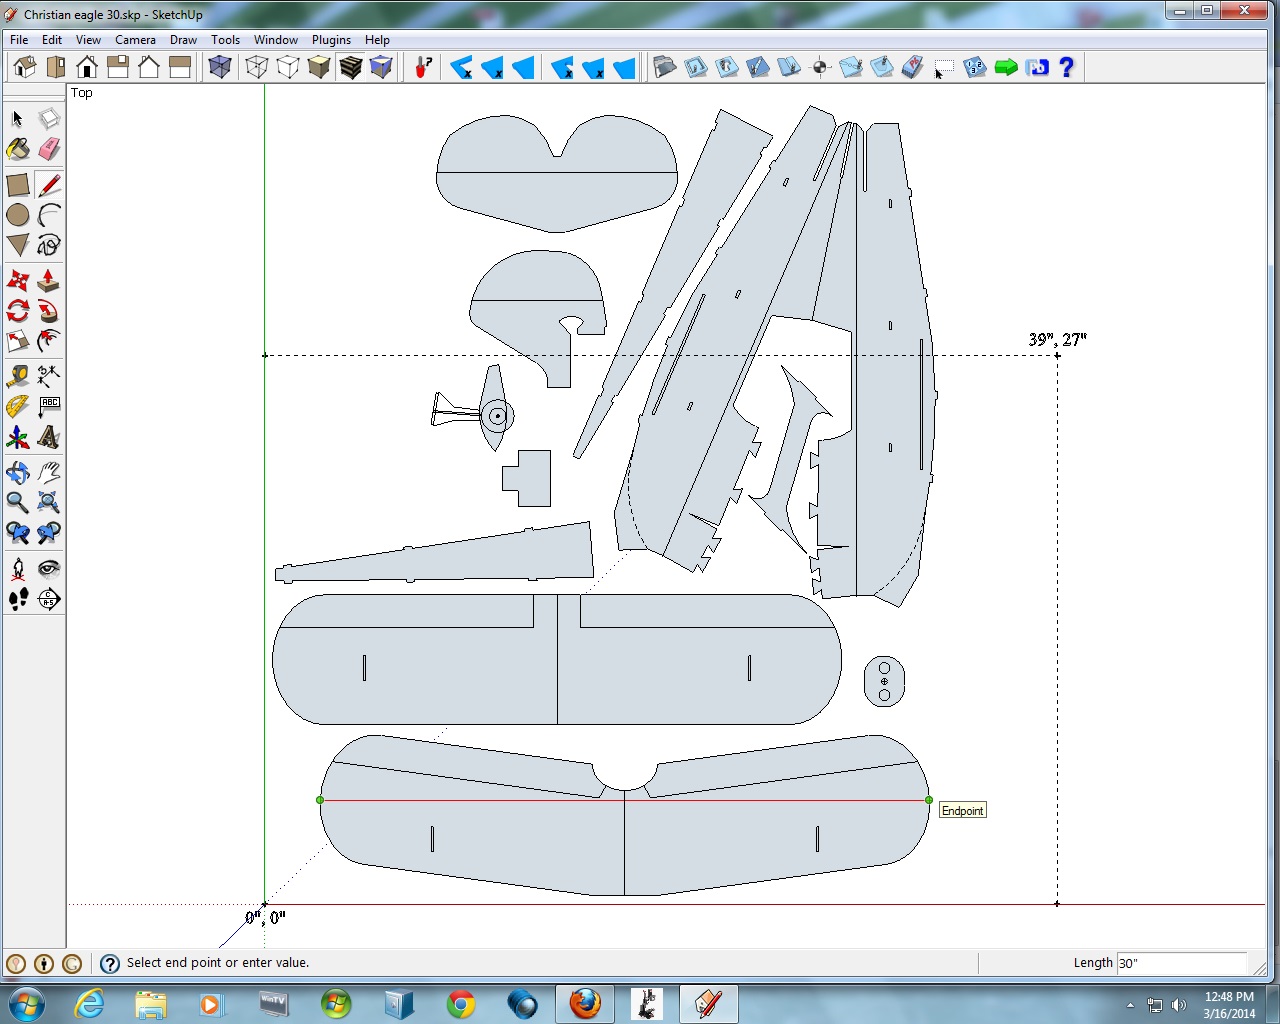Image resolution: width=1280 pixels, height=1024 pixels.
Task: Toggle X-Ray face style
Action: [220, 67]
